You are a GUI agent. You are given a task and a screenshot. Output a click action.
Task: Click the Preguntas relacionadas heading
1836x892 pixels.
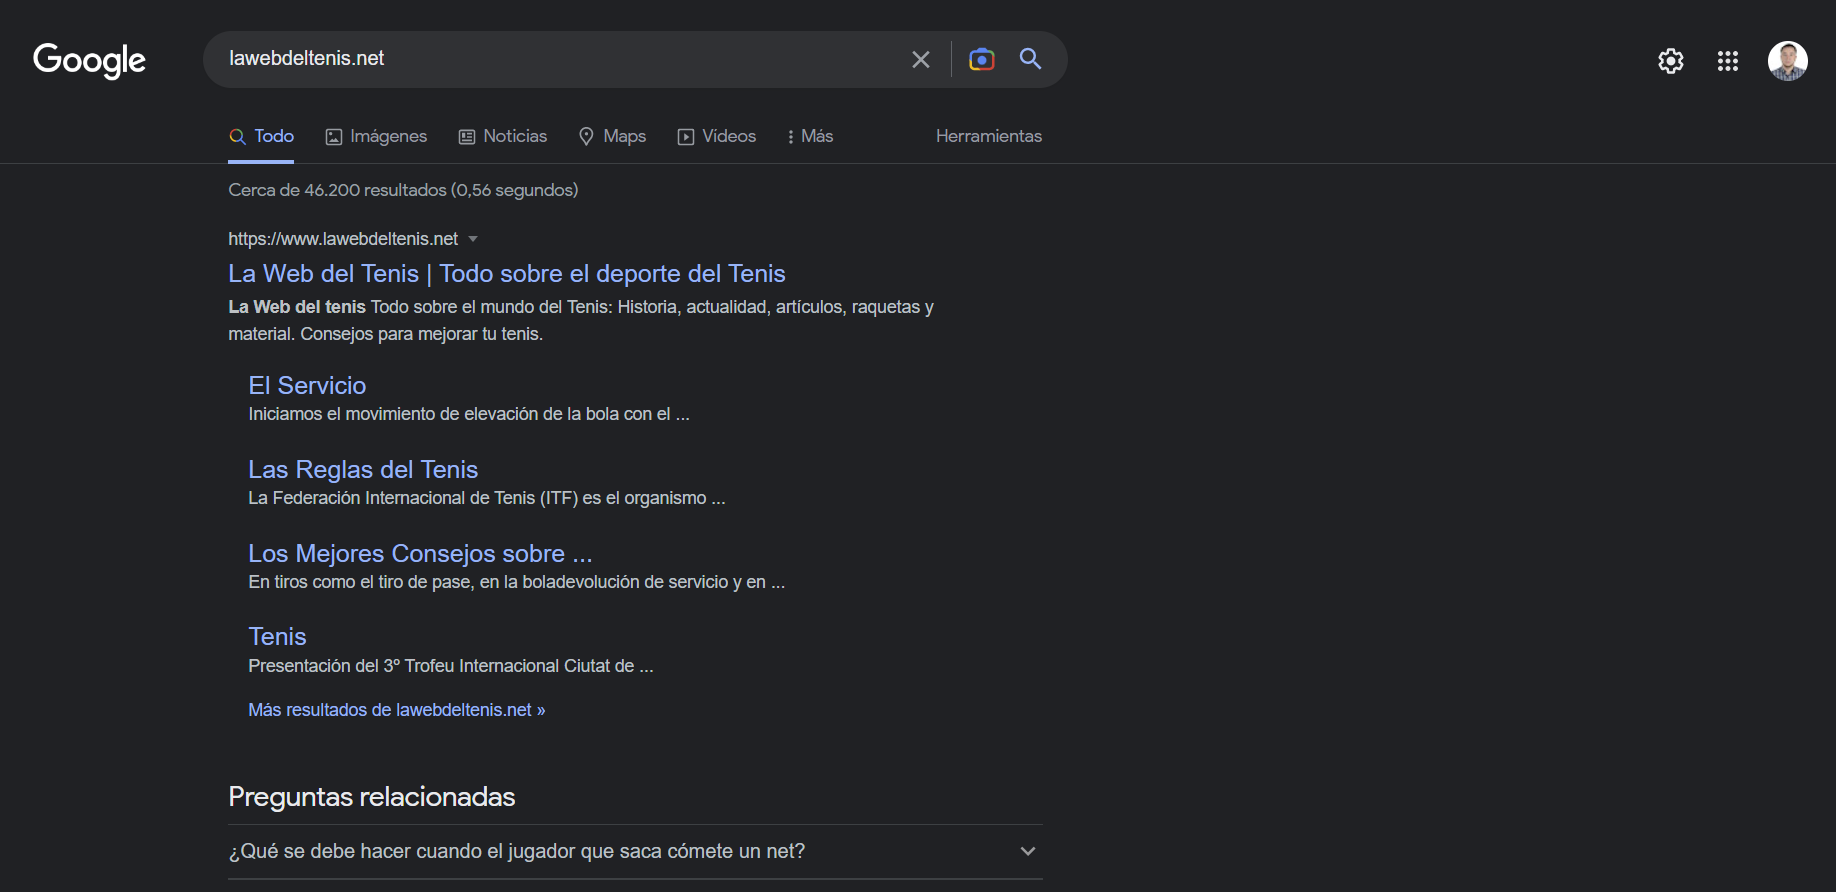click(x=372, y=797)
